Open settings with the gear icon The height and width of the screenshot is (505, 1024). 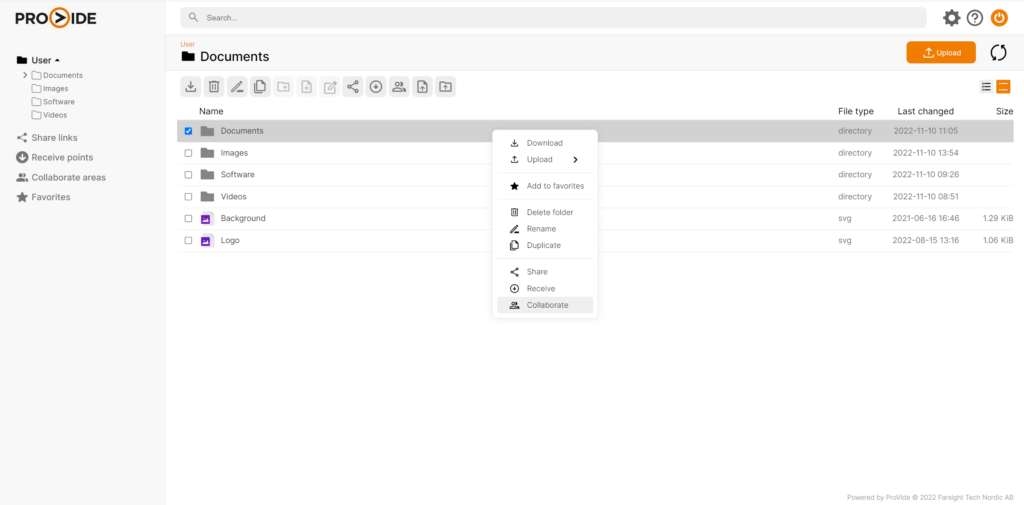click(x=952, y=18)
